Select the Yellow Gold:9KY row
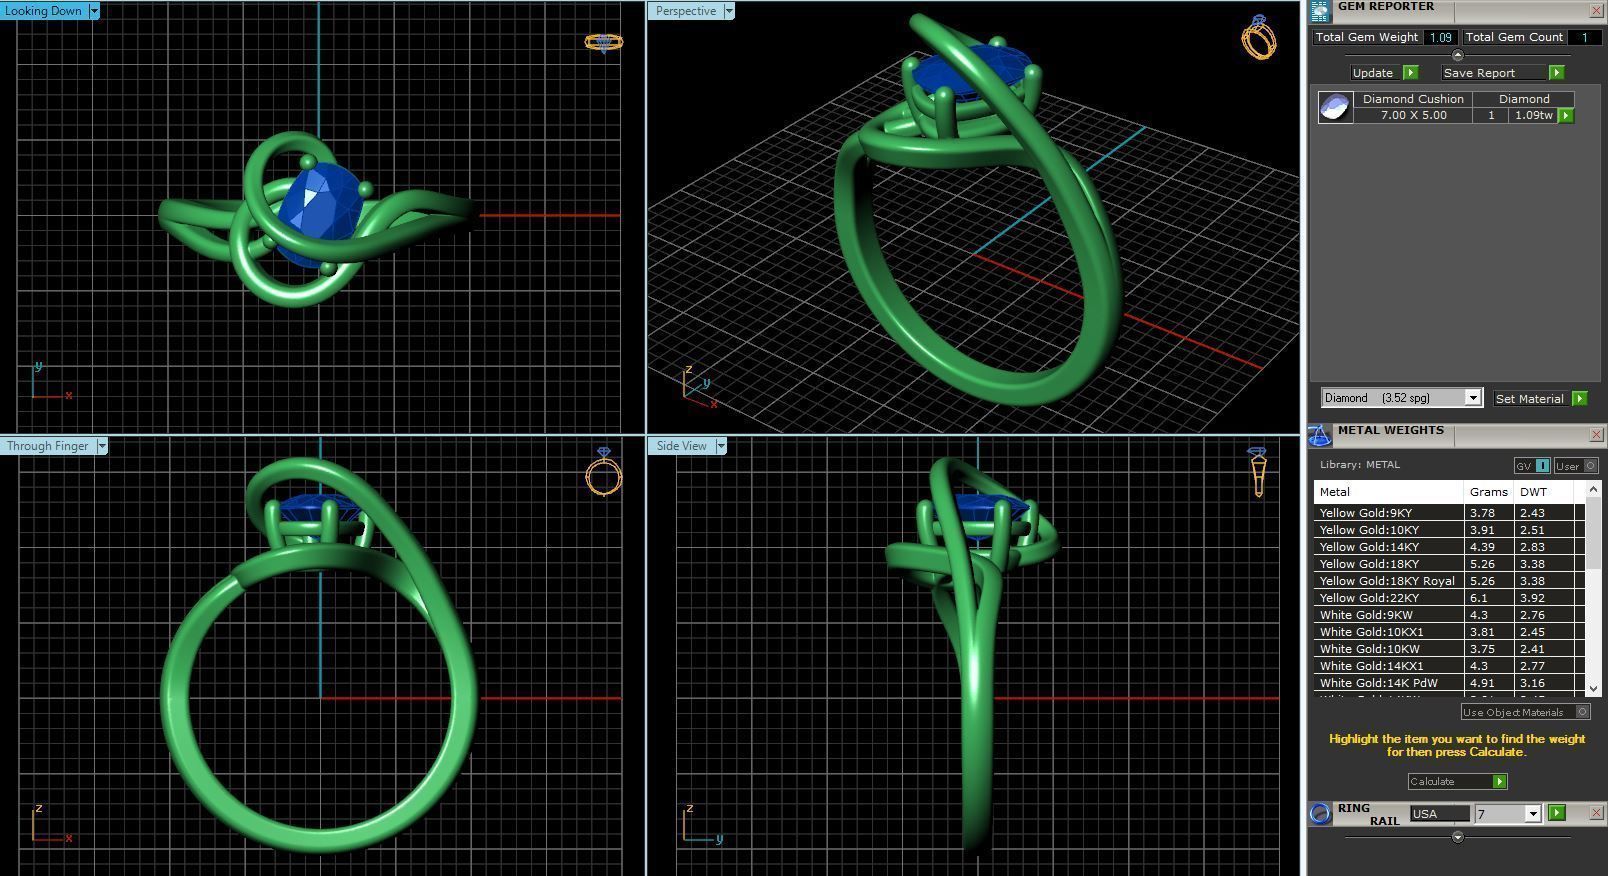The image size is (1608, 876). click(1449, 513)
